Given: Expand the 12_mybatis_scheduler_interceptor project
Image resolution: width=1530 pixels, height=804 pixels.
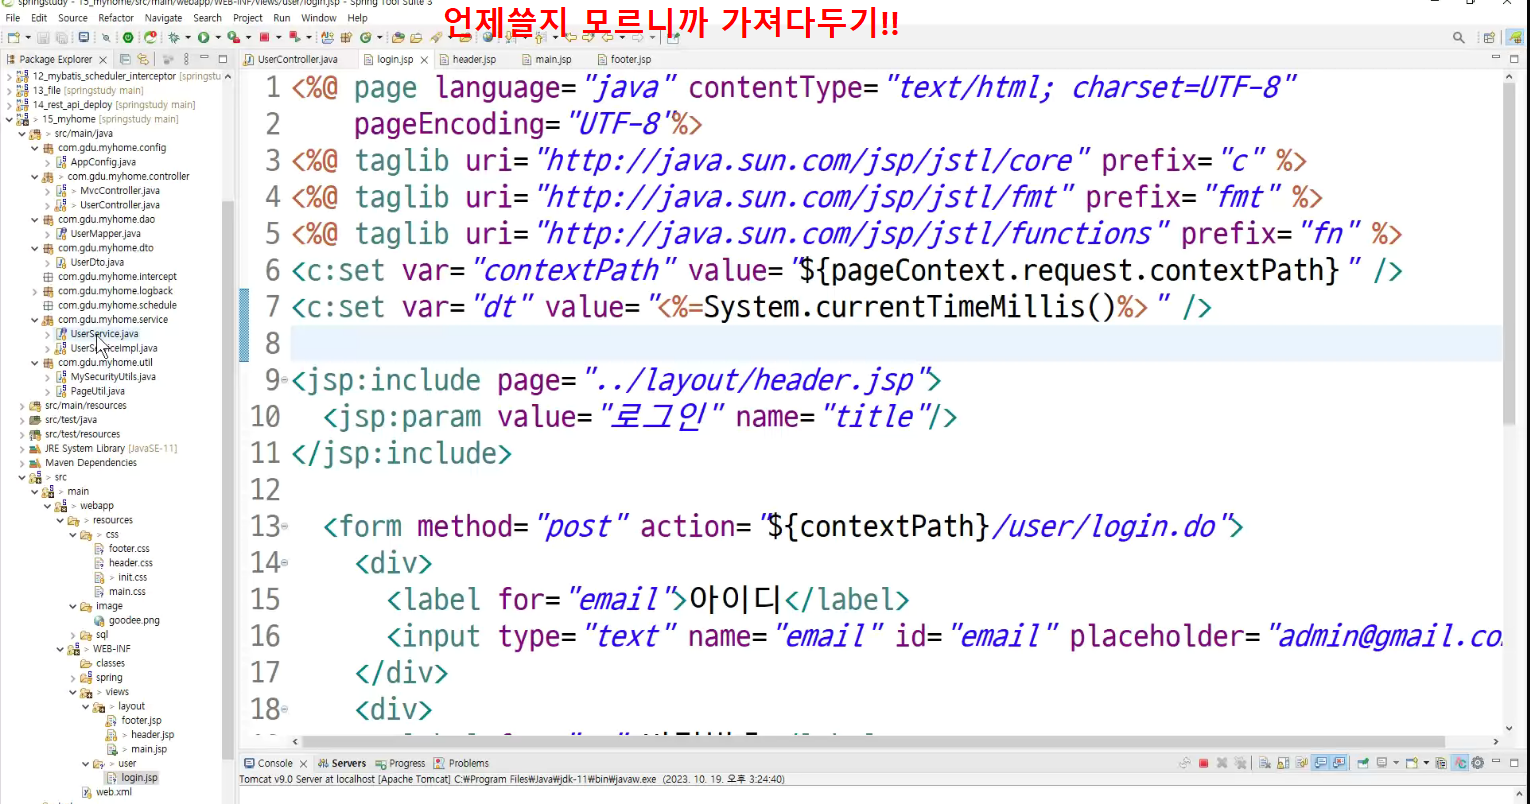Looking at the screenshot, I should 10,76.
